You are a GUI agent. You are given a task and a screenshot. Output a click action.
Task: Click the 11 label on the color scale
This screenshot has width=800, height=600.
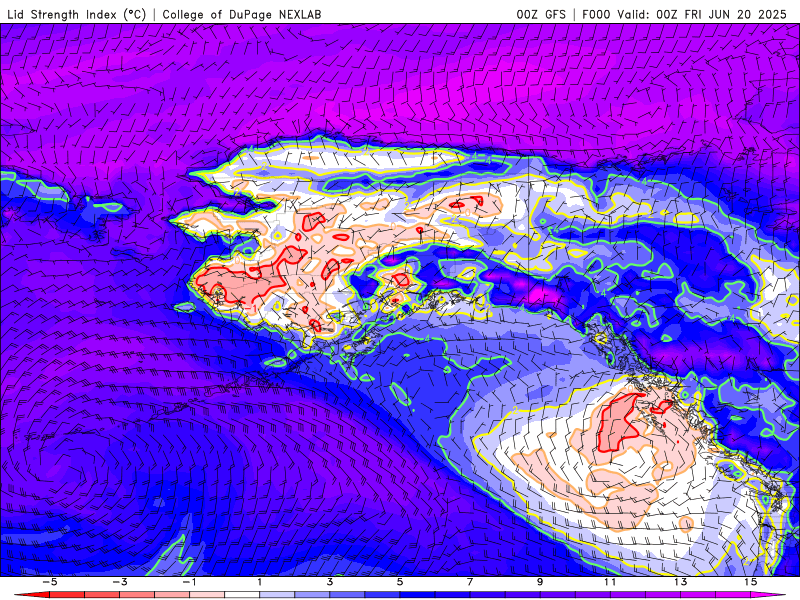coord(610,582)
